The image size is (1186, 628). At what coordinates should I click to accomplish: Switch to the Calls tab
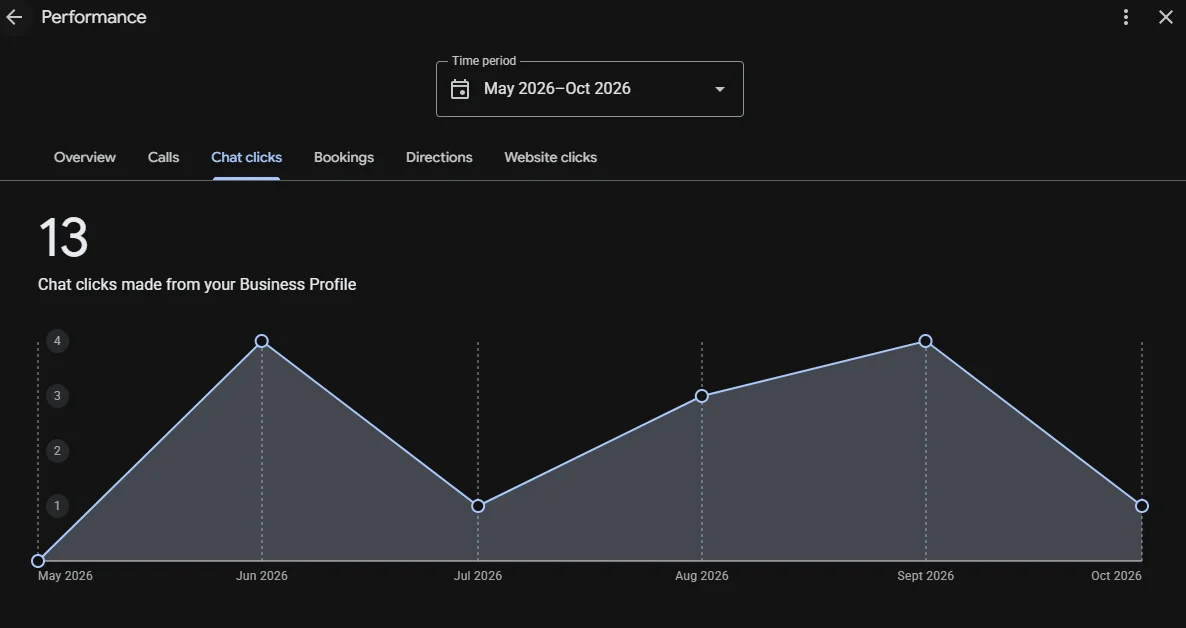(163, 157)
